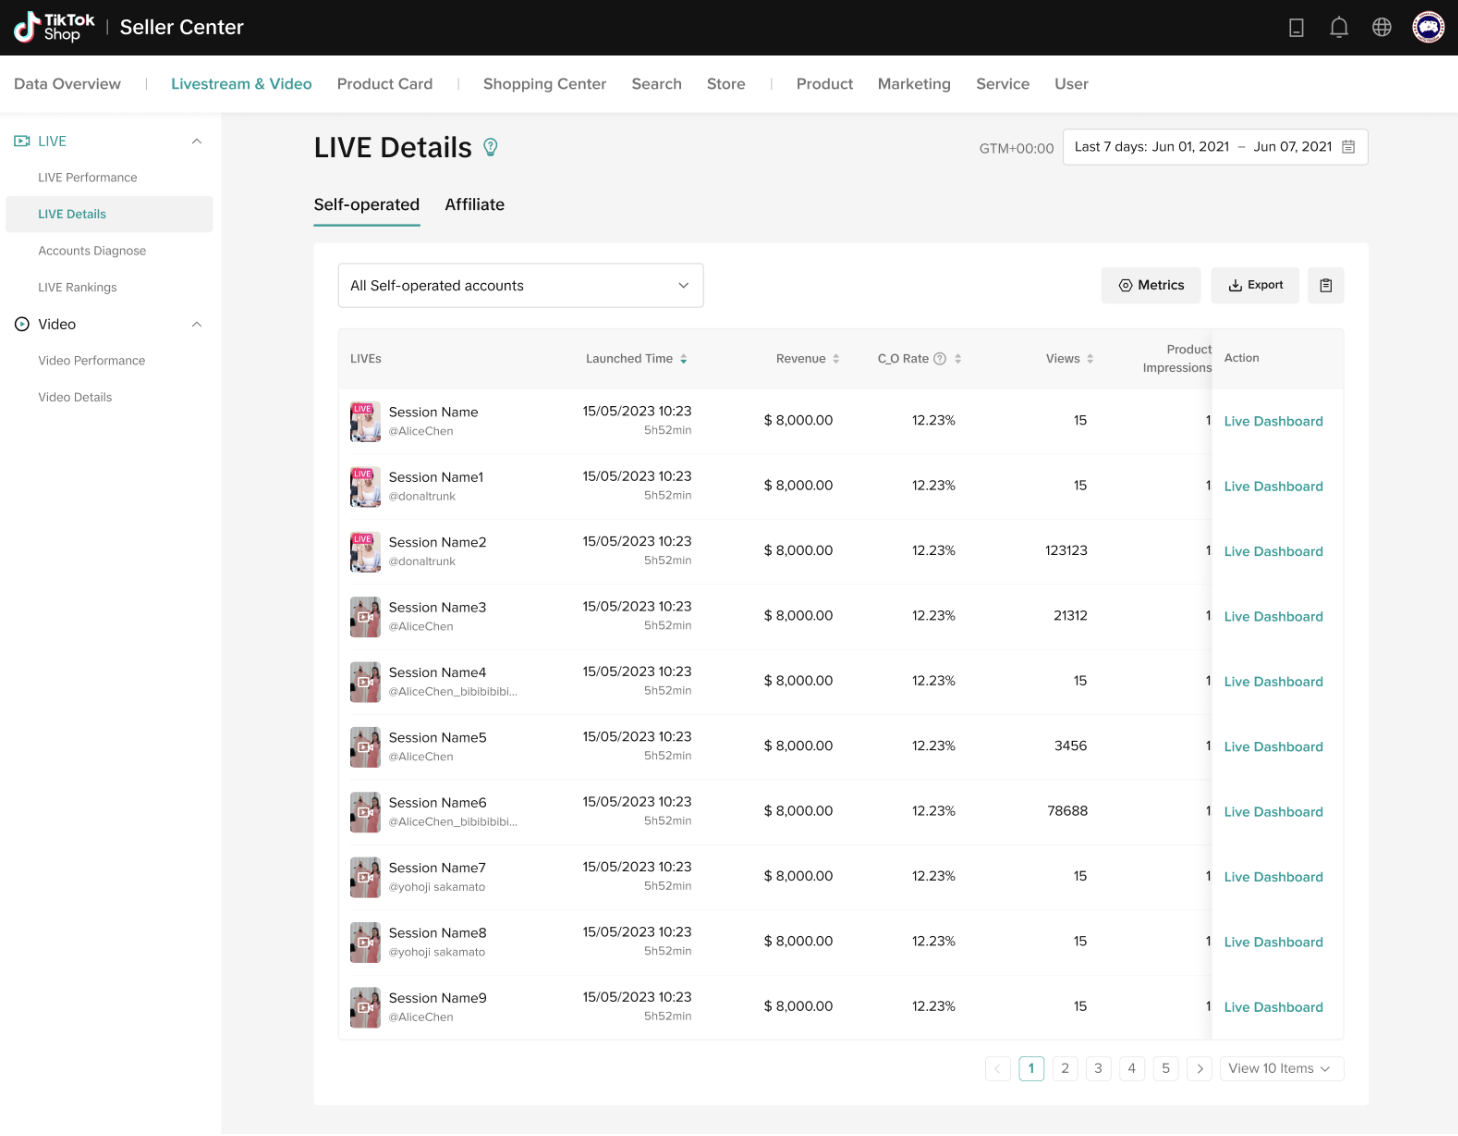Image resolution: width=1458 pixels, height=1136 pixels.
Task: Click the mobile device icon in header
Action: click(1296, 28)
